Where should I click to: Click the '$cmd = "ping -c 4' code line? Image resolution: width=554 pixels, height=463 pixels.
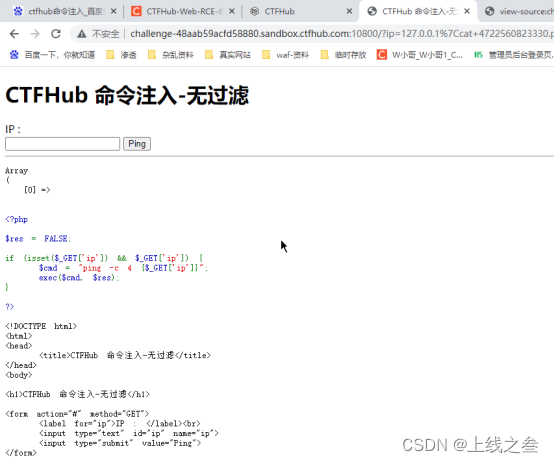click(x=123, y=268)
